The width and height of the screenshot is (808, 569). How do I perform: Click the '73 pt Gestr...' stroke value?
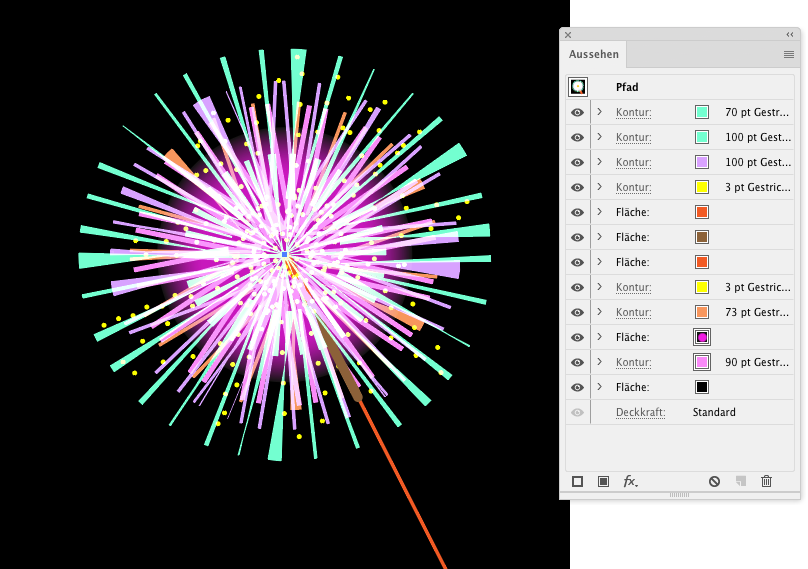(x=757, y=312)
